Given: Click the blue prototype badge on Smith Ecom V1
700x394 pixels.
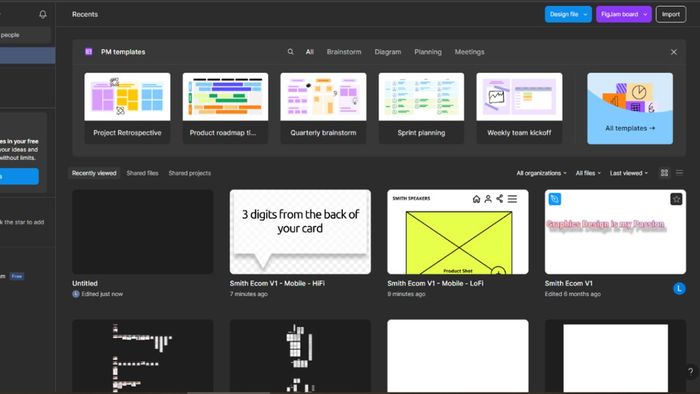Looking at the screenshot, I should pyautogui.click(x=555, y=199).
